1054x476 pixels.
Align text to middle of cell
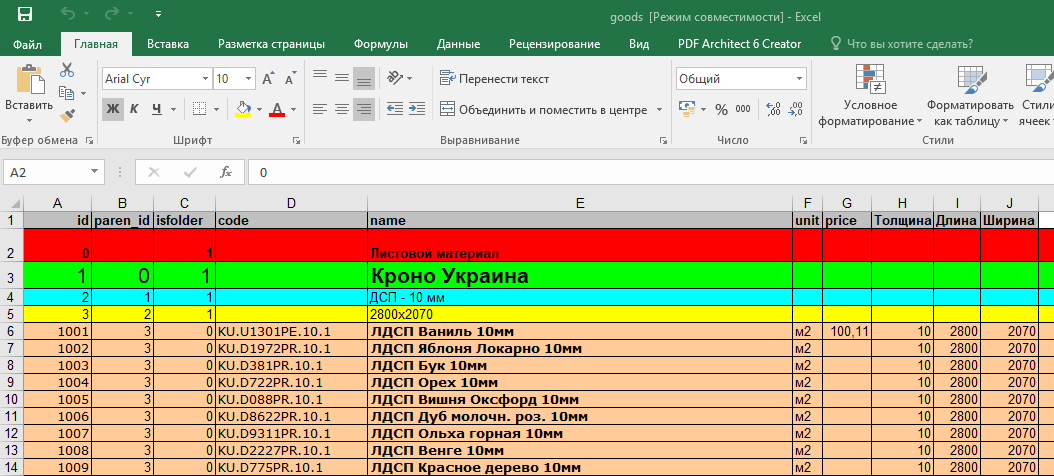coord(342,79)
